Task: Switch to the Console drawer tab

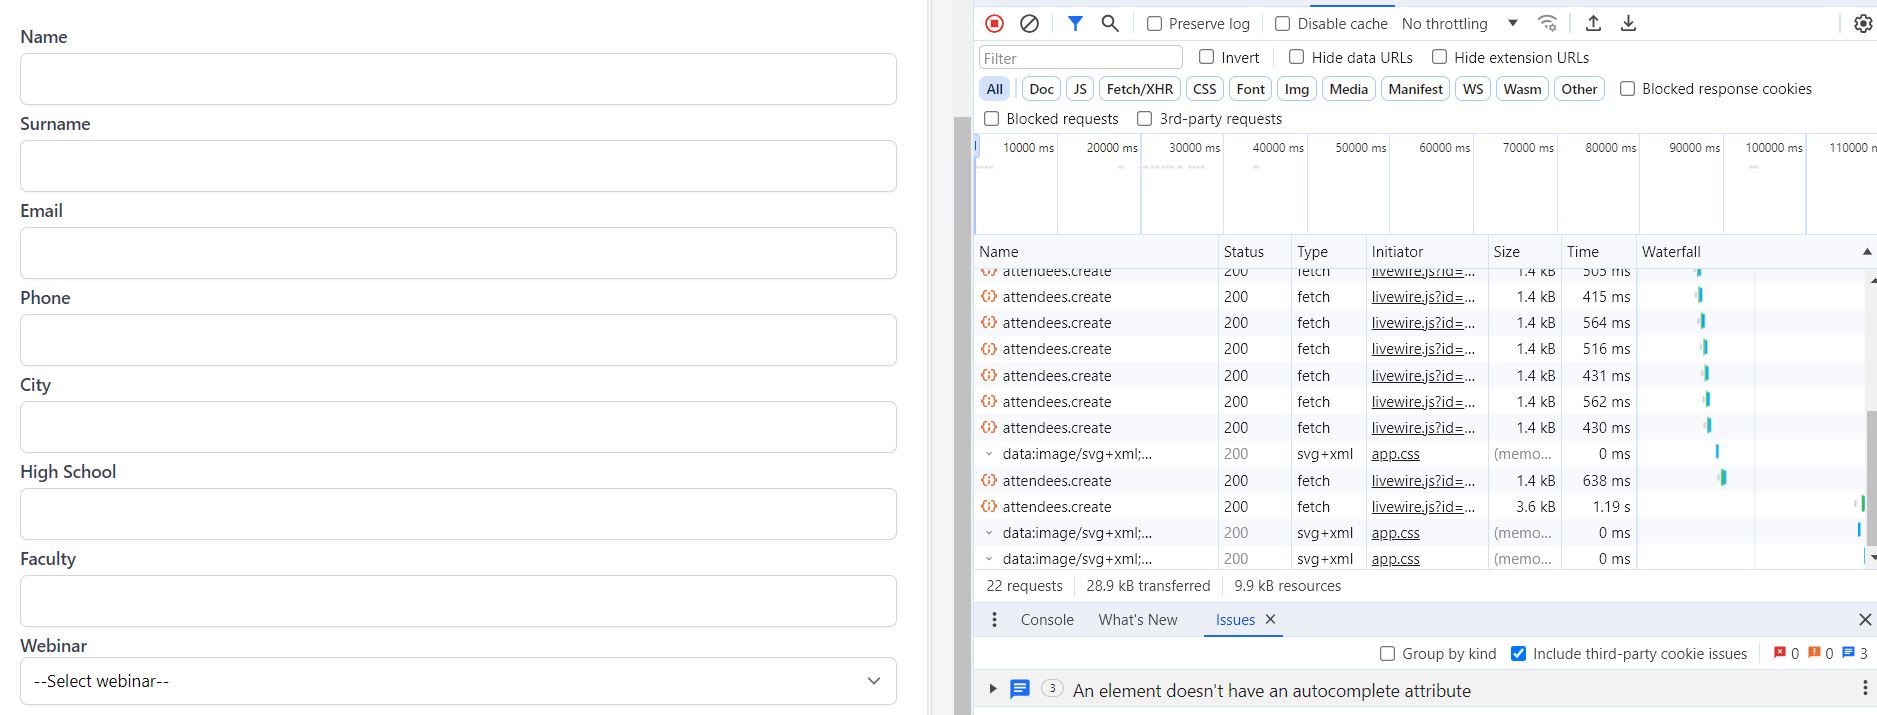Action: pyautogui.click(x=1047, y=620)
